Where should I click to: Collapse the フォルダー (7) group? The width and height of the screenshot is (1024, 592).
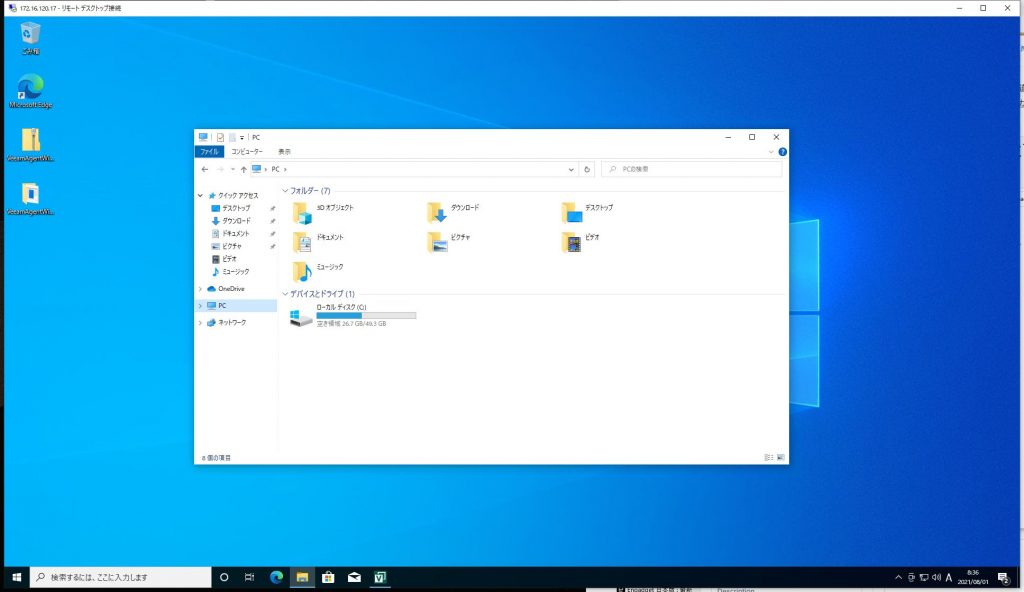coord(285,191)
